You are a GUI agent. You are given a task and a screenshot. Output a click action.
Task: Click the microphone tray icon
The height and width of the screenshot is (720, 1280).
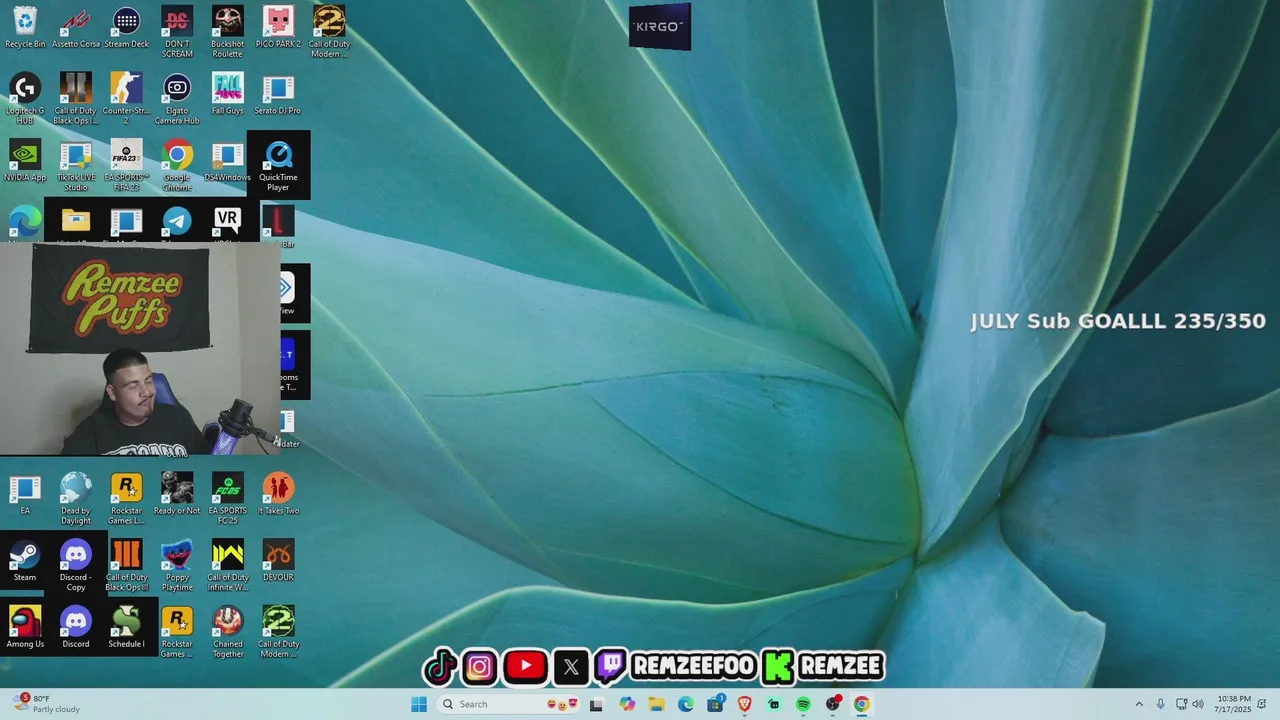coord(1160,704)
